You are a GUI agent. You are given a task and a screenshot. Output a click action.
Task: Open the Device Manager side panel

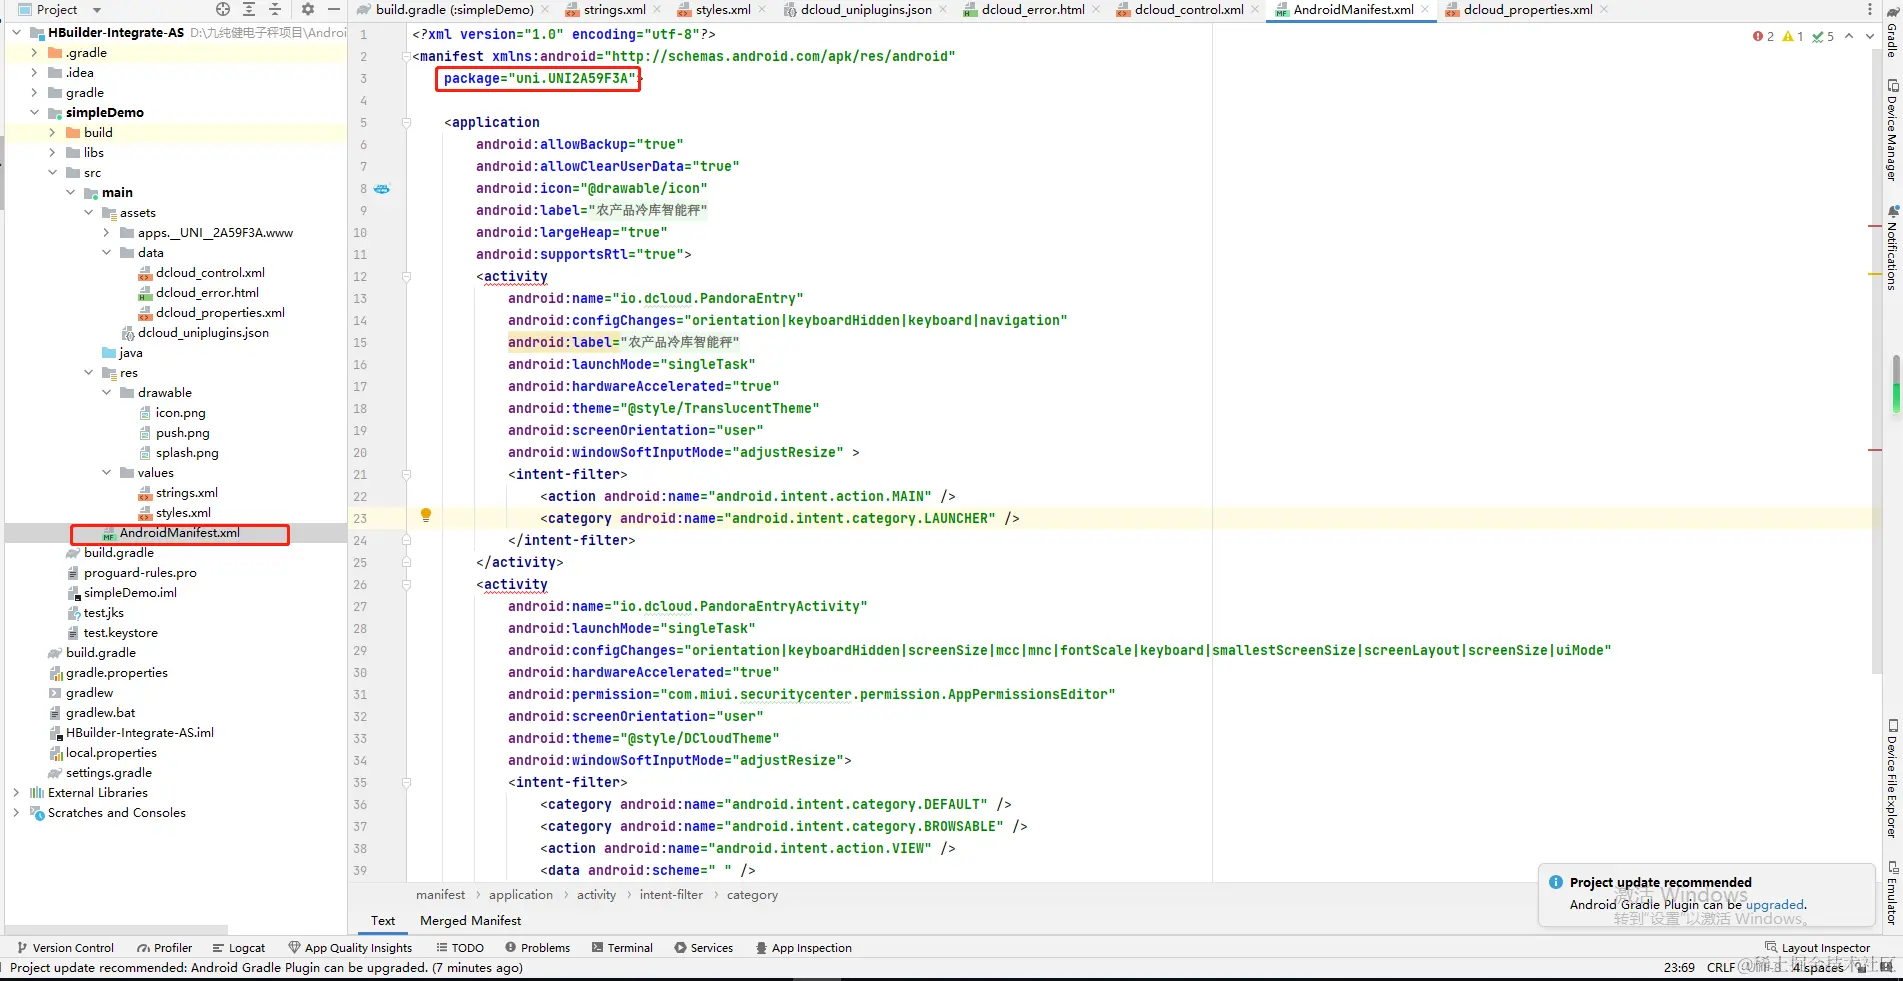(x=1891, y=130)
